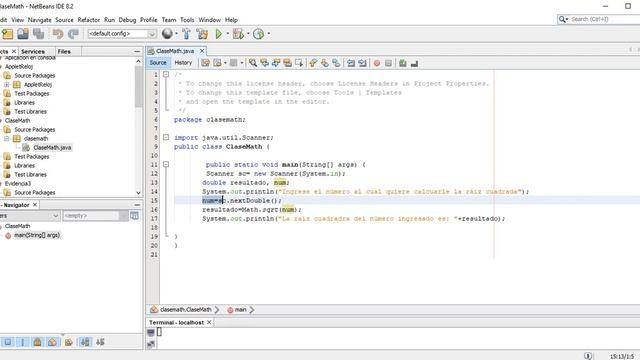The width and height of the screenshot is (640, 360).
Task: Open dropdown arrow next to Profile Project
Action: [x=268, y=34]
